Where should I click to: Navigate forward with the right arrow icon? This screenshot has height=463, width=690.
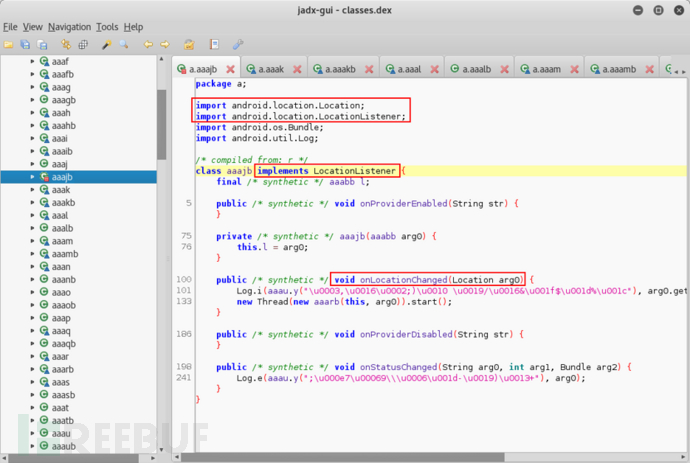(163, 45)
